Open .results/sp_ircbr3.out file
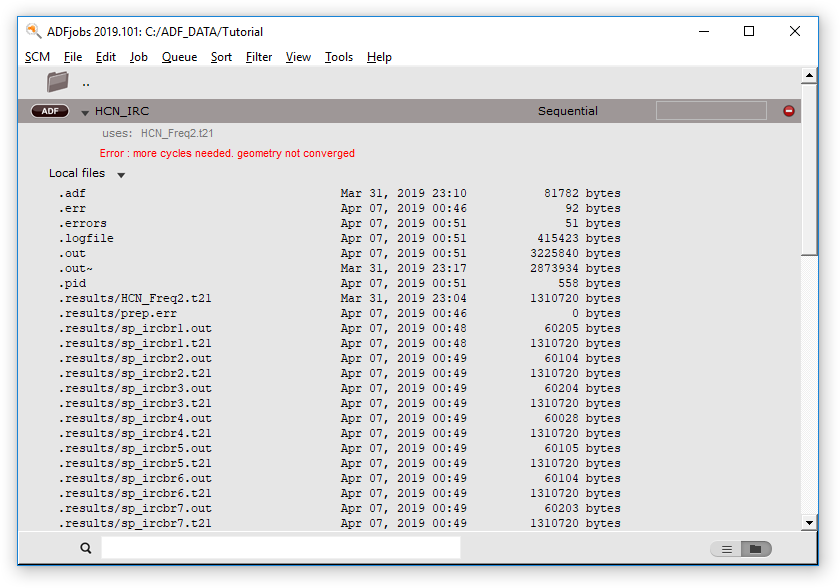The image size is (840, 588). coord(135,388)
